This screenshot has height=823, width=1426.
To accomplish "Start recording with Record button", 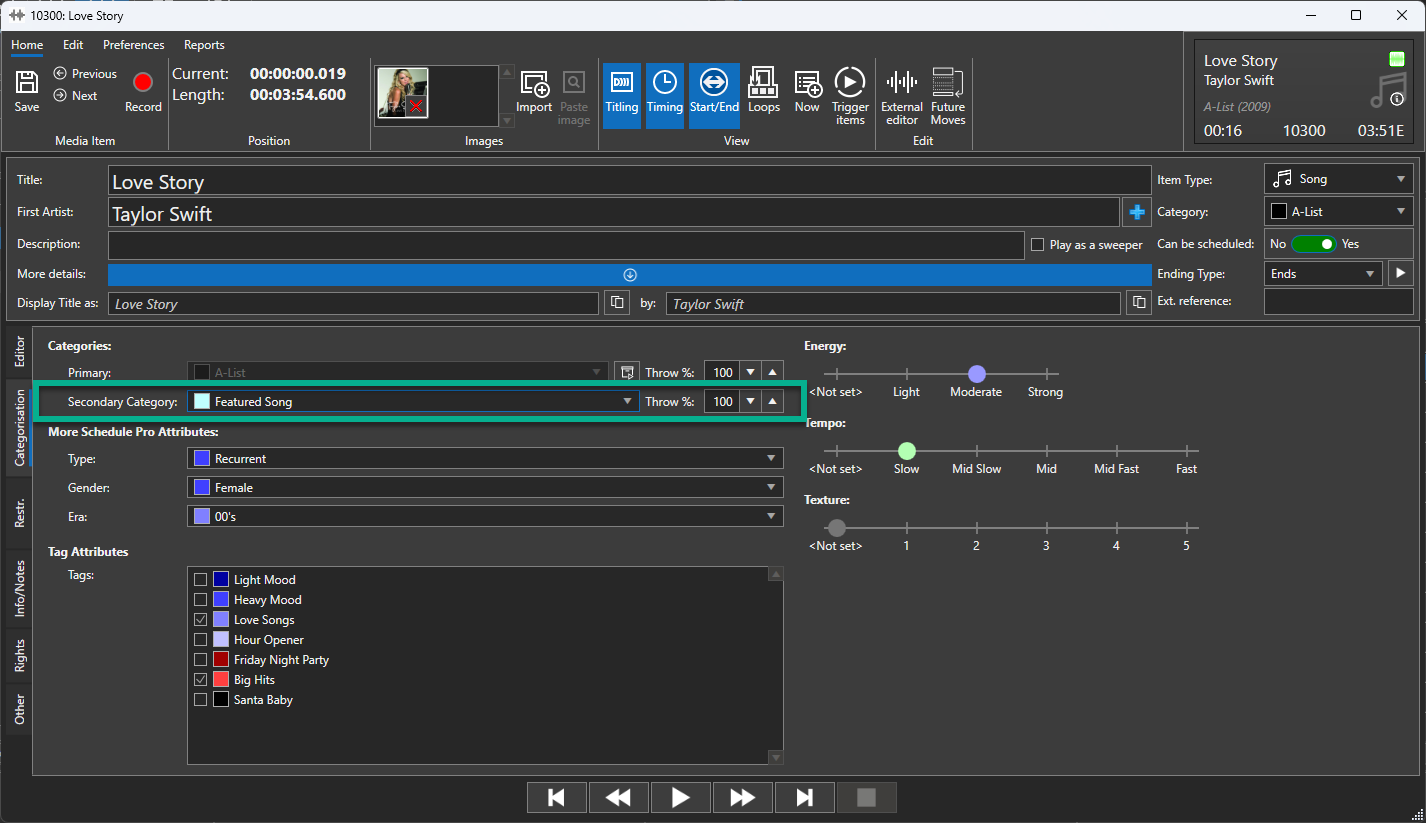I will click(x=143, y=91).
